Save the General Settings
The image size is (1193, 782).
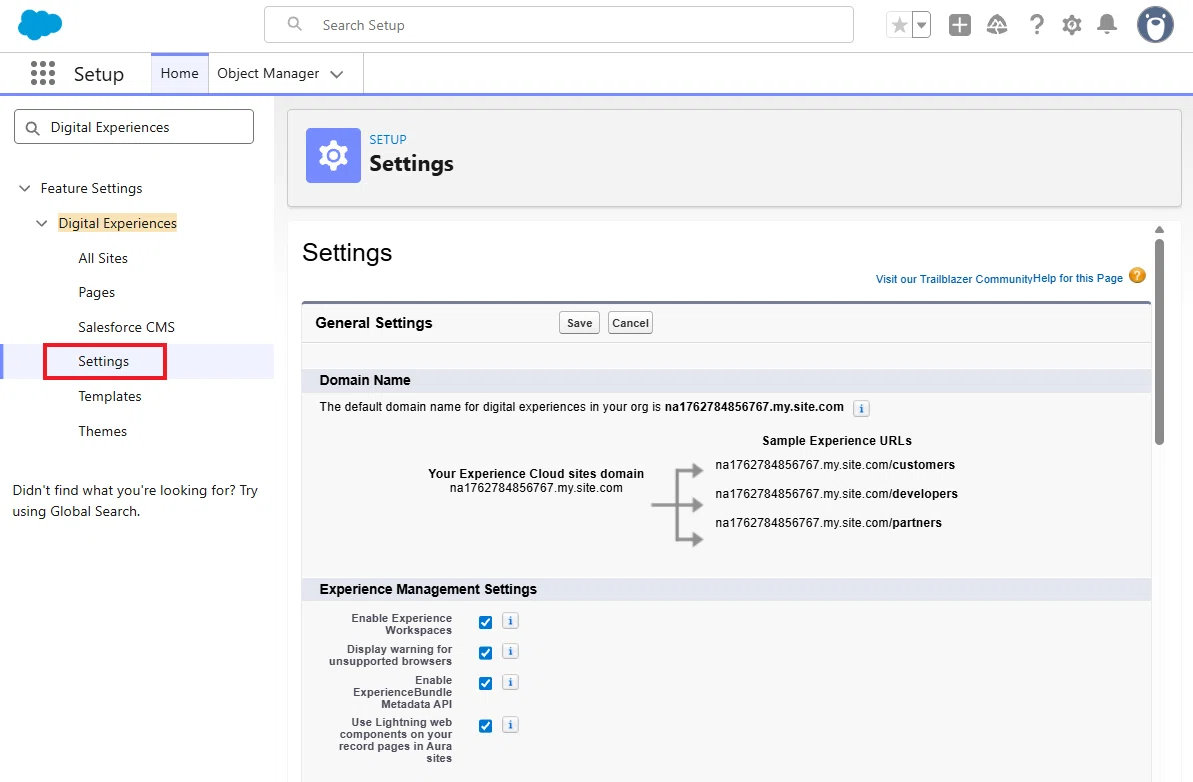(580, 323)
